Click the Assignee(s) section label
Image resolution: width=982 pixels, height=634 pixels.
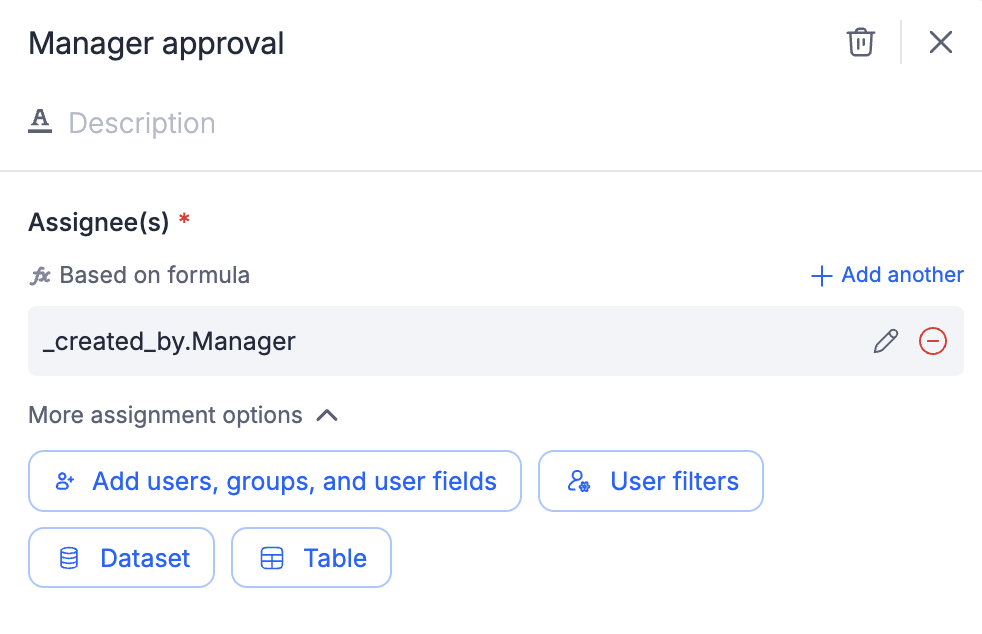point(99,222)
